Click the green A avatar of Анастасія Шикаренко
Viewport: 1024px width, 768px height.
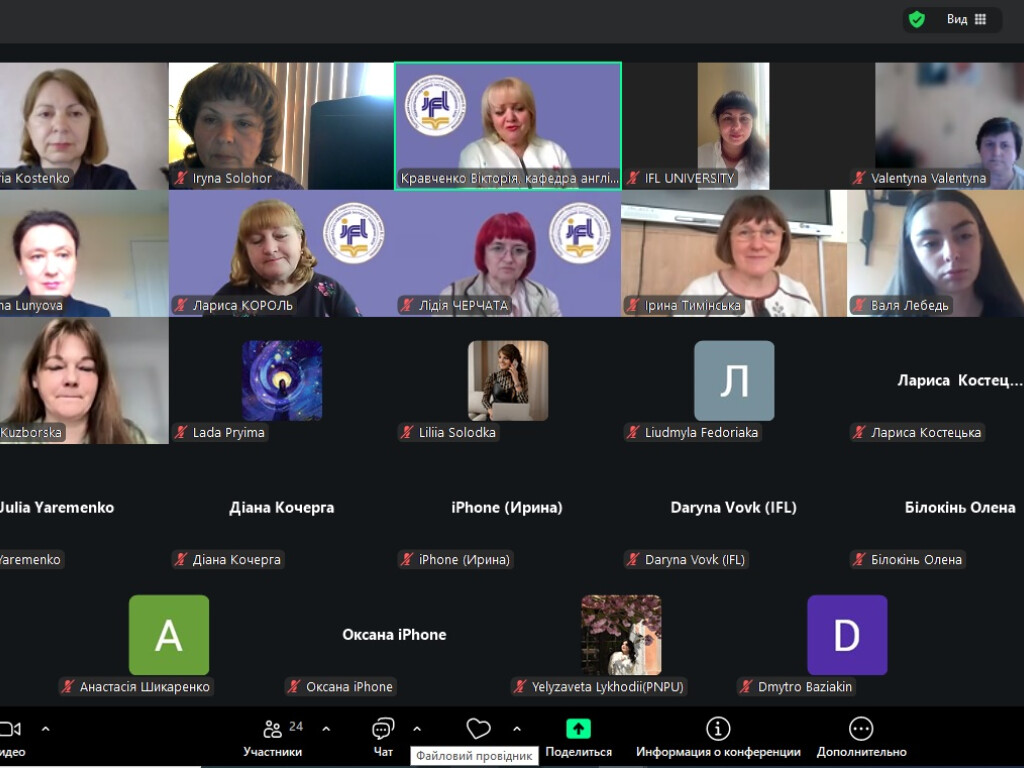tap(168, 635)
